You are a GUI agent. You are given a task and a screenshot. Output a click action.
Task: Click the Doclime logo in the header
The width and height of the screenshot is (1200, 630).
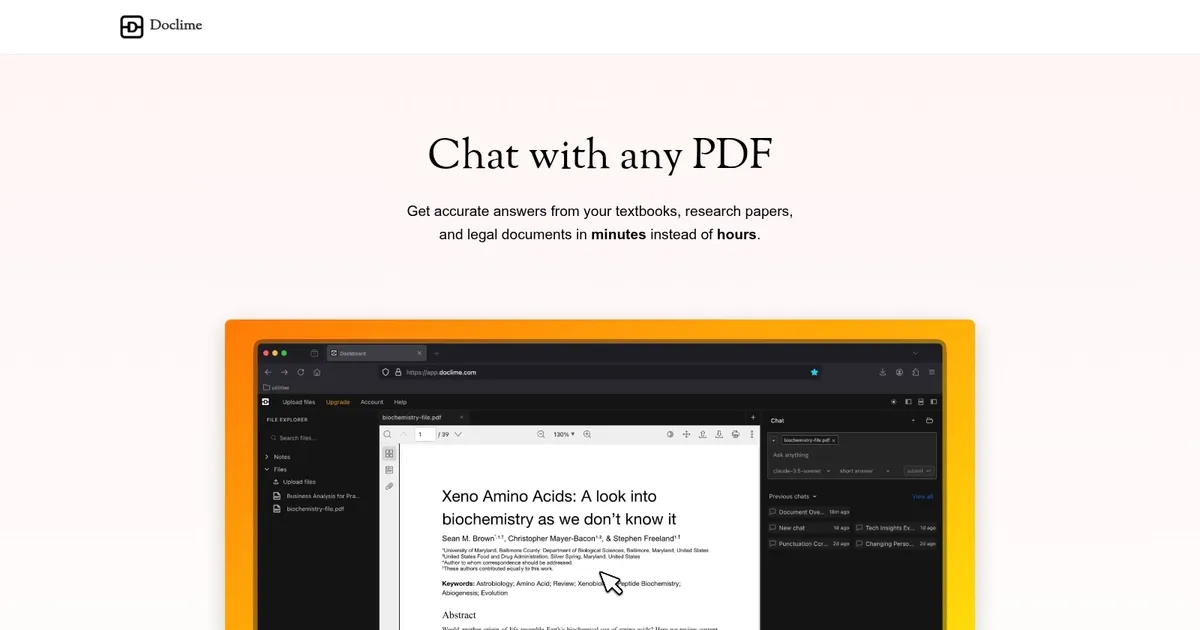(161, 26)
